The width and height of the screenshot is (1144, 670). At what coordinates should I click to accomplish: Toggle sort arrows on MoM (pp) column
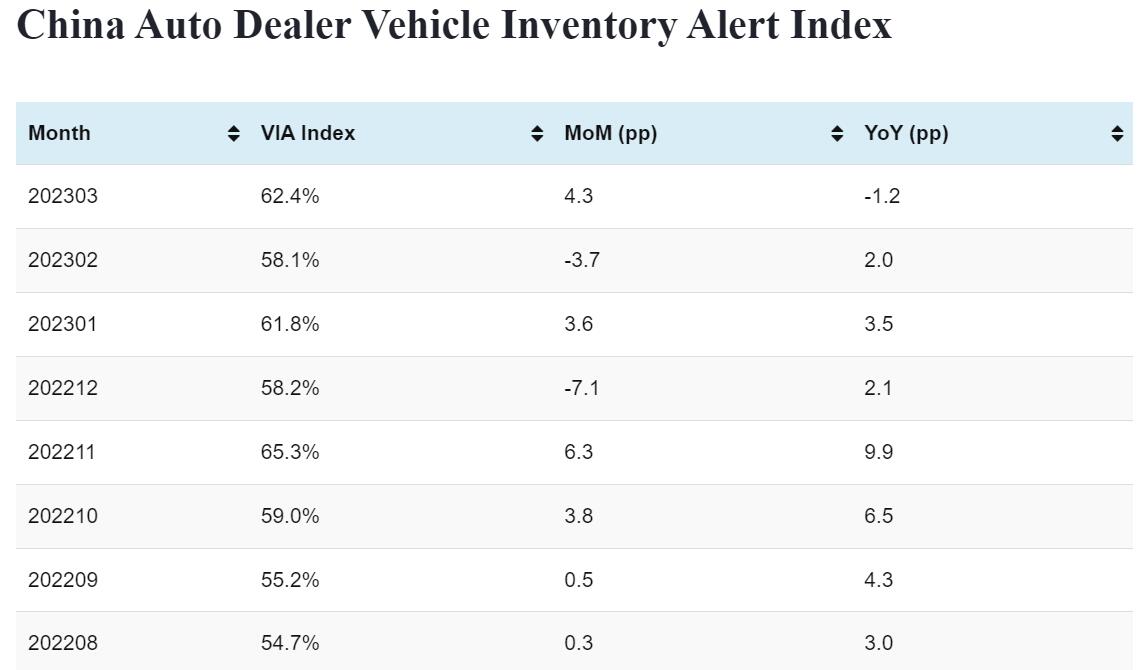(x=837, y=134)
